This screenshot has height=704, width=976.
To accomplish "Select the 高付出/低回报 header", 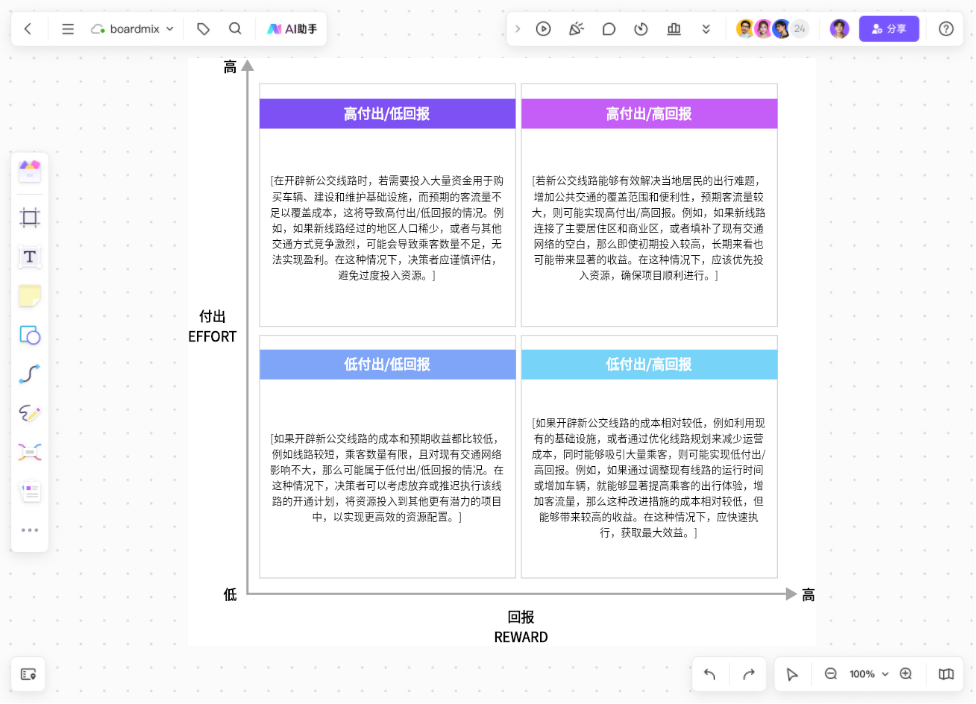I will point(387,114).
